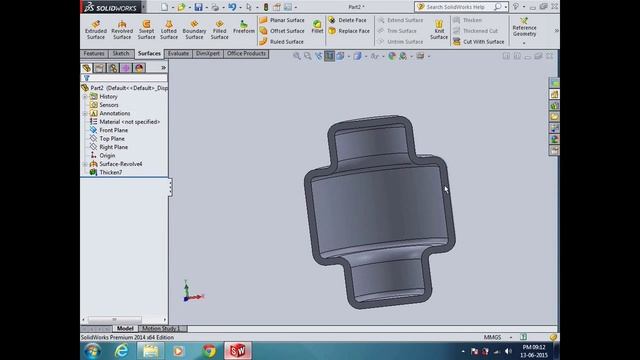This screenshot has height=360, width=640.
Task: Click the Cut With Surface command
Action: click(x=479, y=42)
